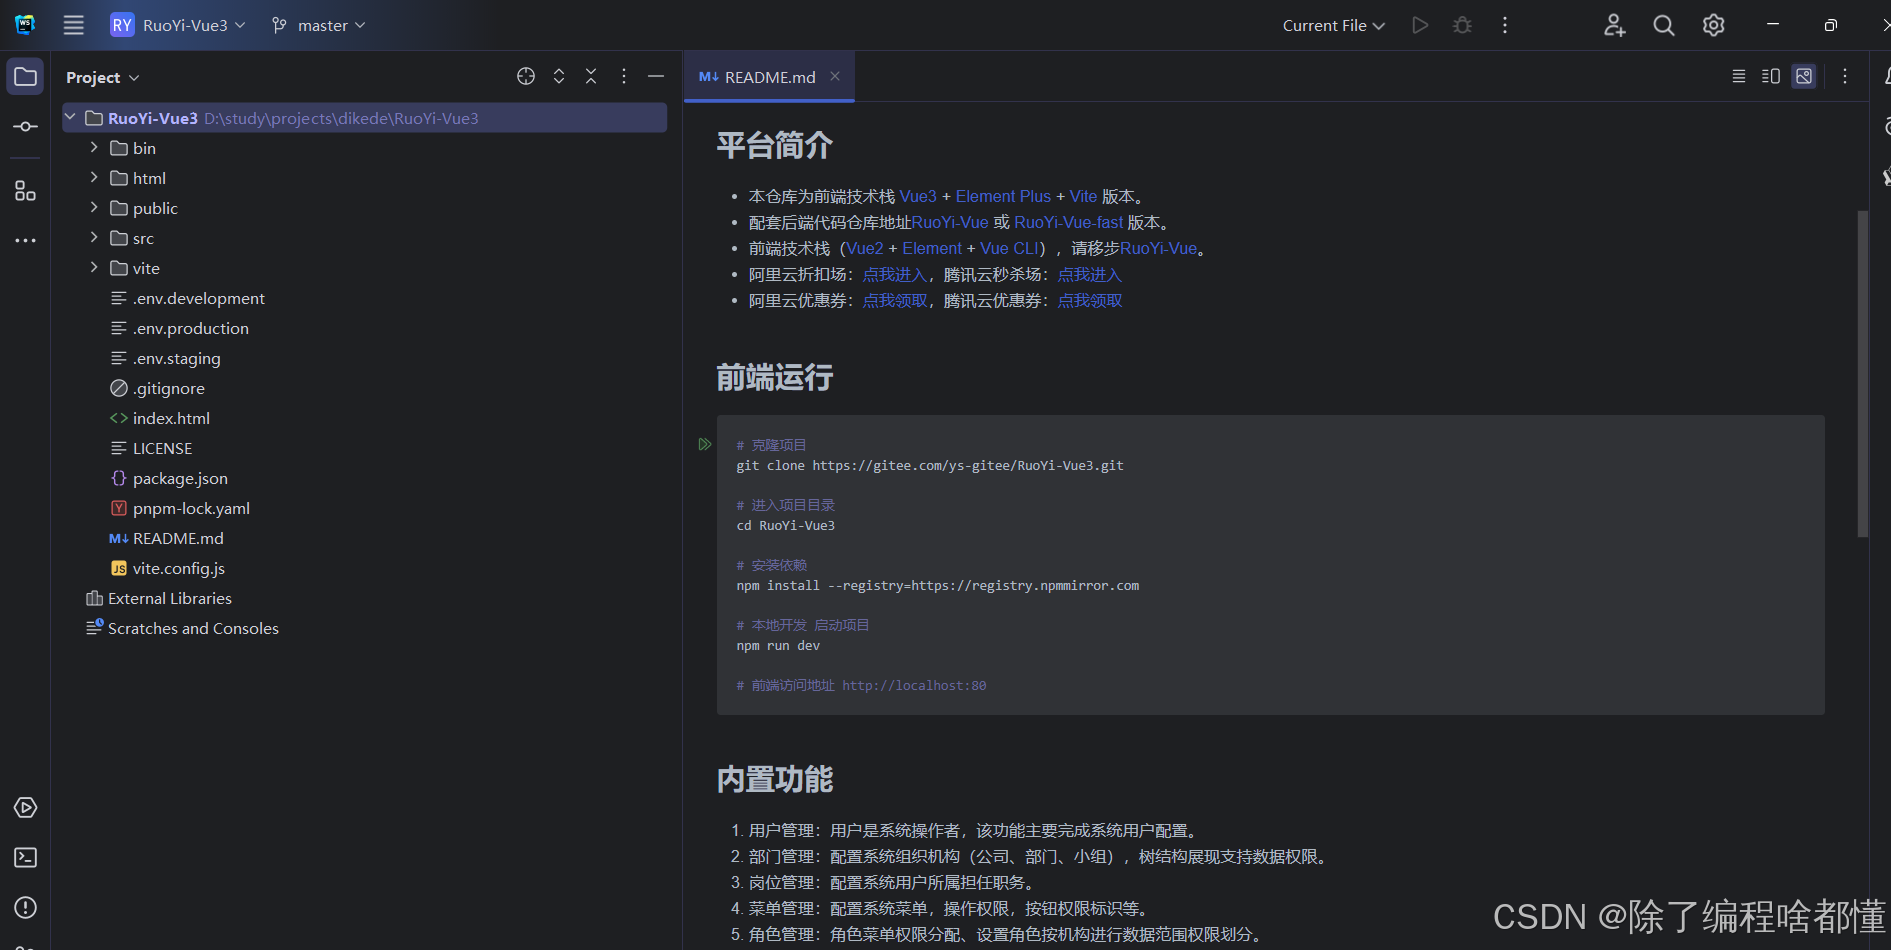
Task: Select the LICENSE file
Action: coord(151,448)
